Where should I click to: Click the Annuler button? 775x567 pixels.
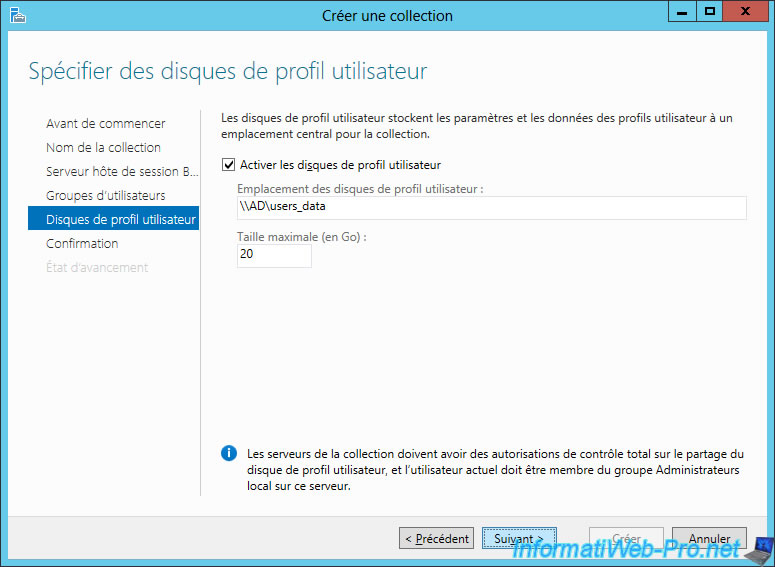[709, 538]
